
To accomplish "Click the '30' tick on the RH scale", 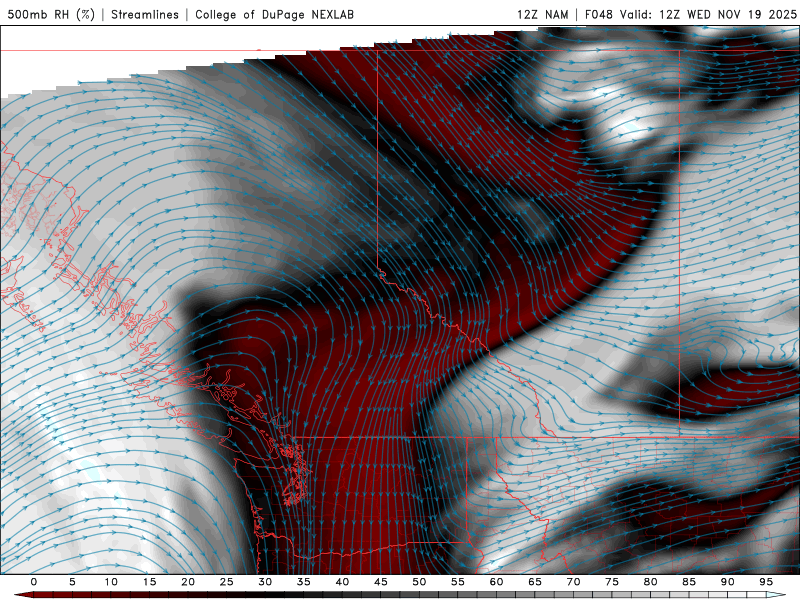I will click(265, 582).
